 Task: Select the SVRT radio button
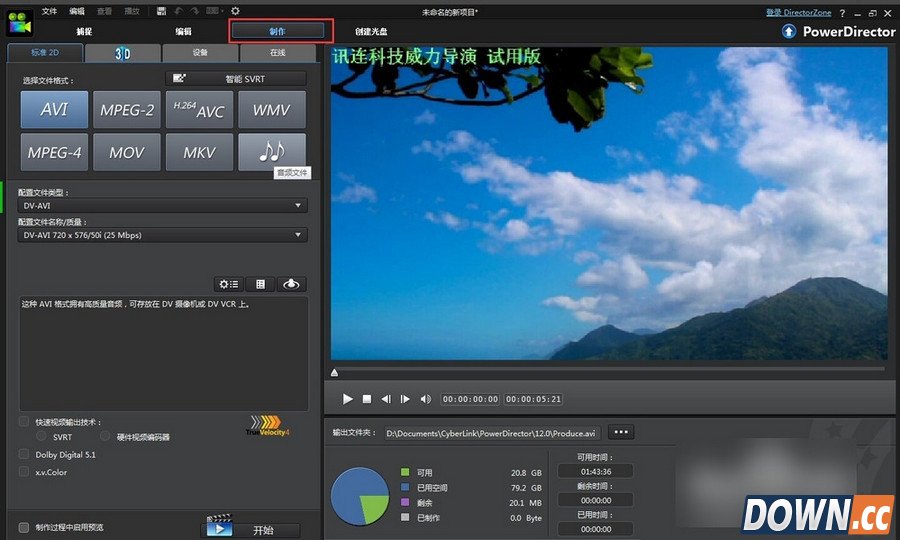pos(41,437)
